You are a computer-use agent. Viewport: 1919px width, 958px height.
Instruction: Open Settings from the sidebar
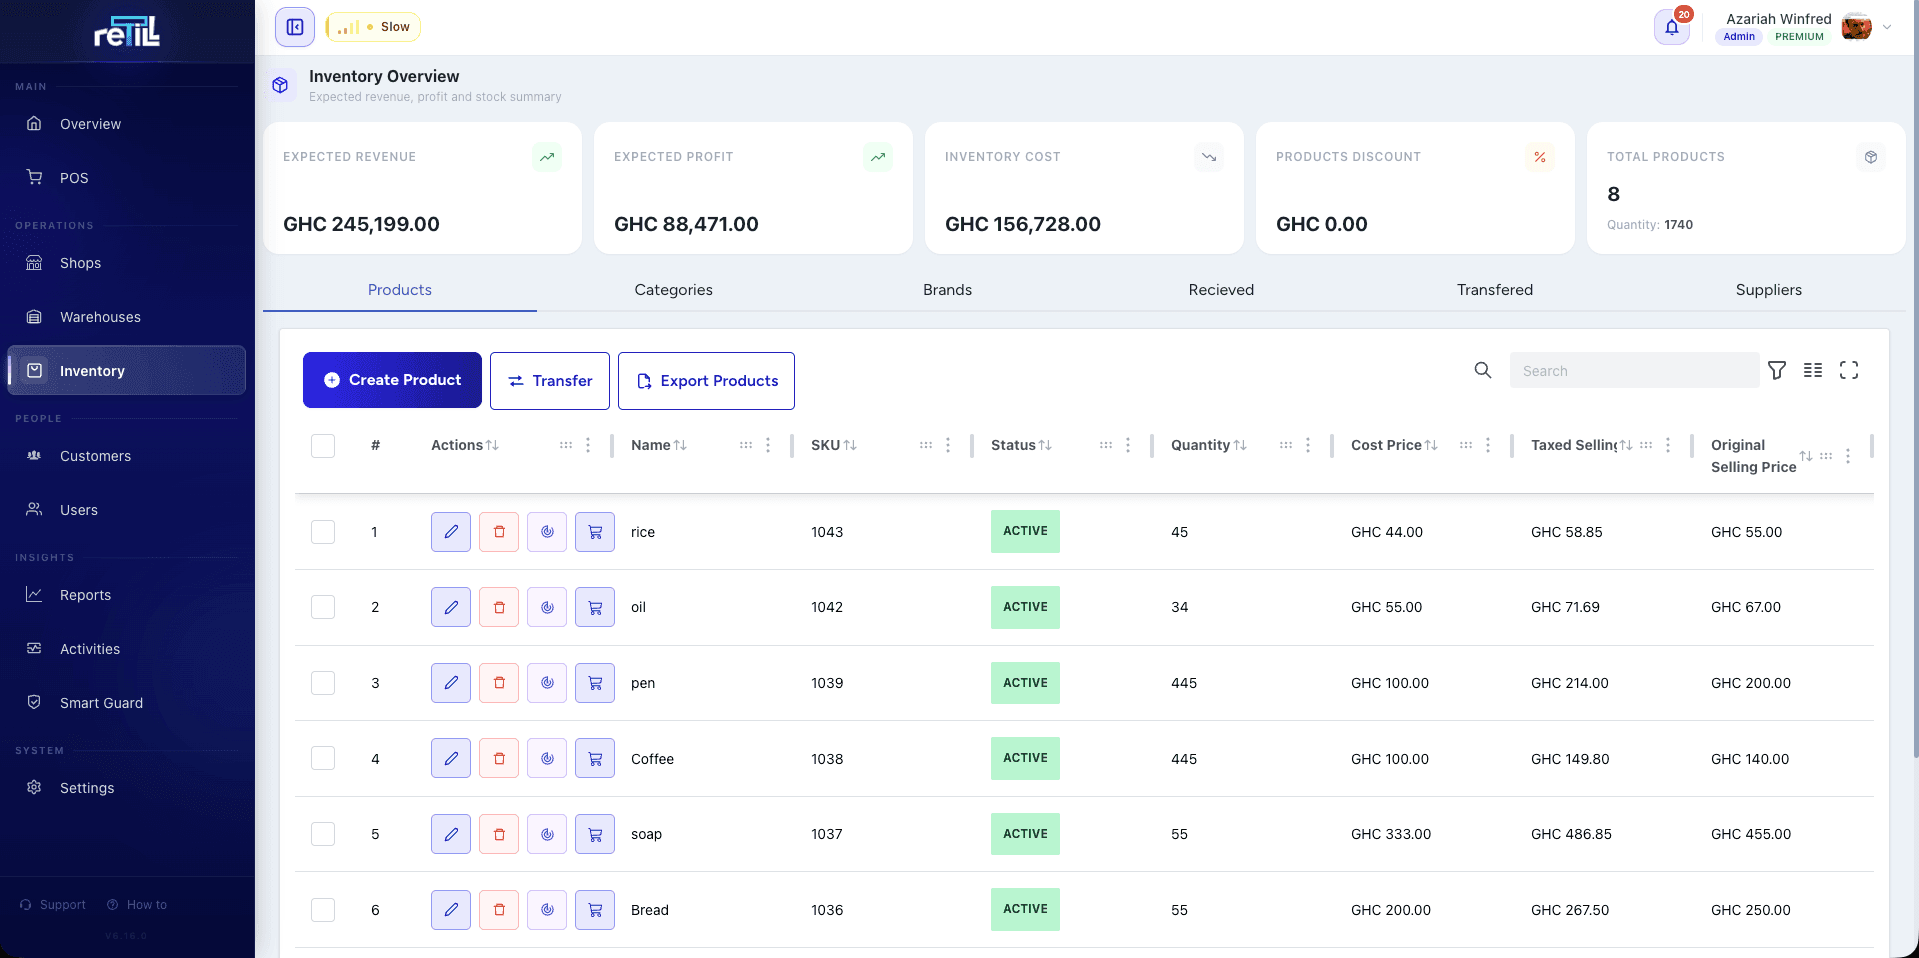coord(127,788)
